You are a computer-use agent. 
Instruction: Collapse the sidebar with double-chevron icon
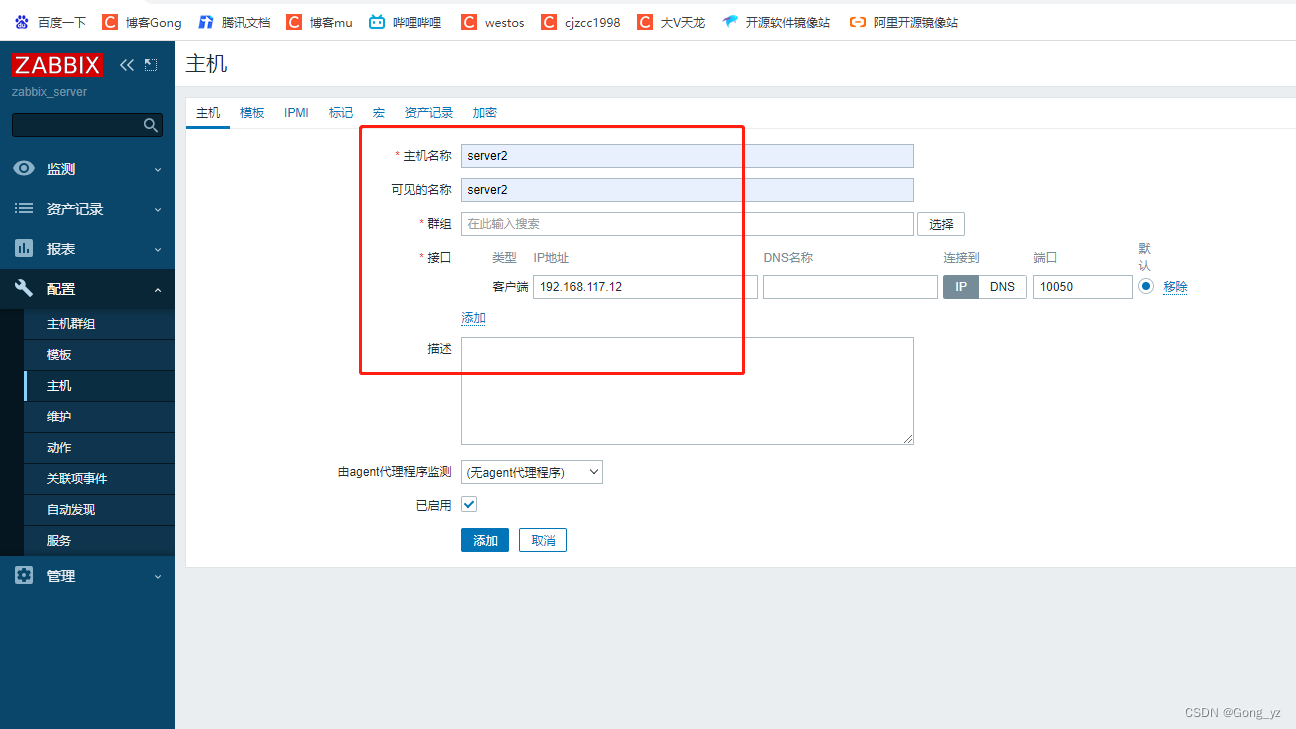pos(127,65)
